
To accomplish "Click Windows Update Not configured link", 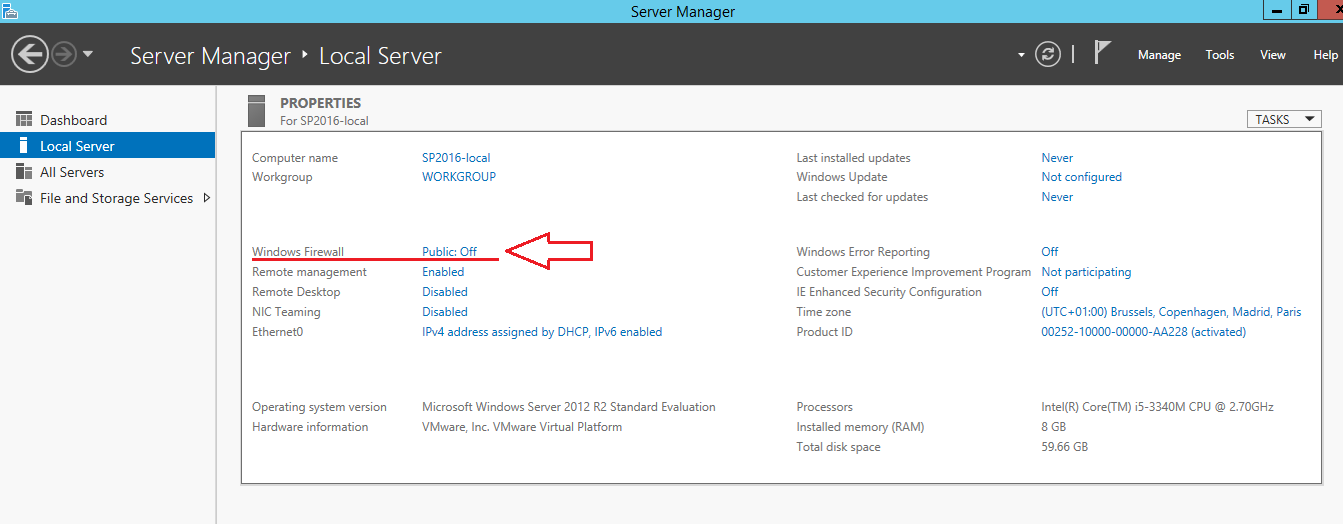I will pos(1081,177).
